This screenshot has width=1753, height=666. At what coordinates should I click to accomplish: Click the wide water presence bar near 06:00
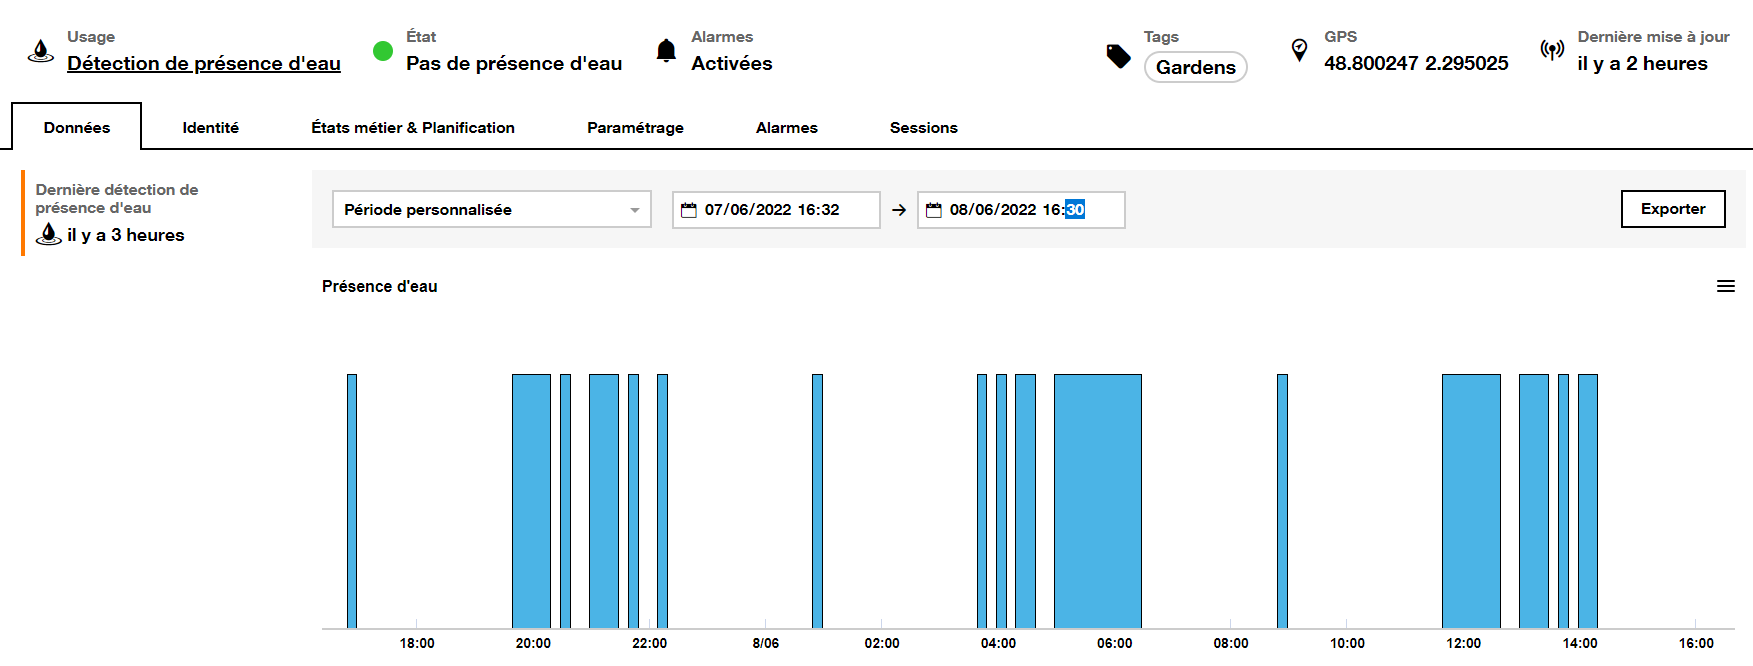click(x=1097, y=500)
